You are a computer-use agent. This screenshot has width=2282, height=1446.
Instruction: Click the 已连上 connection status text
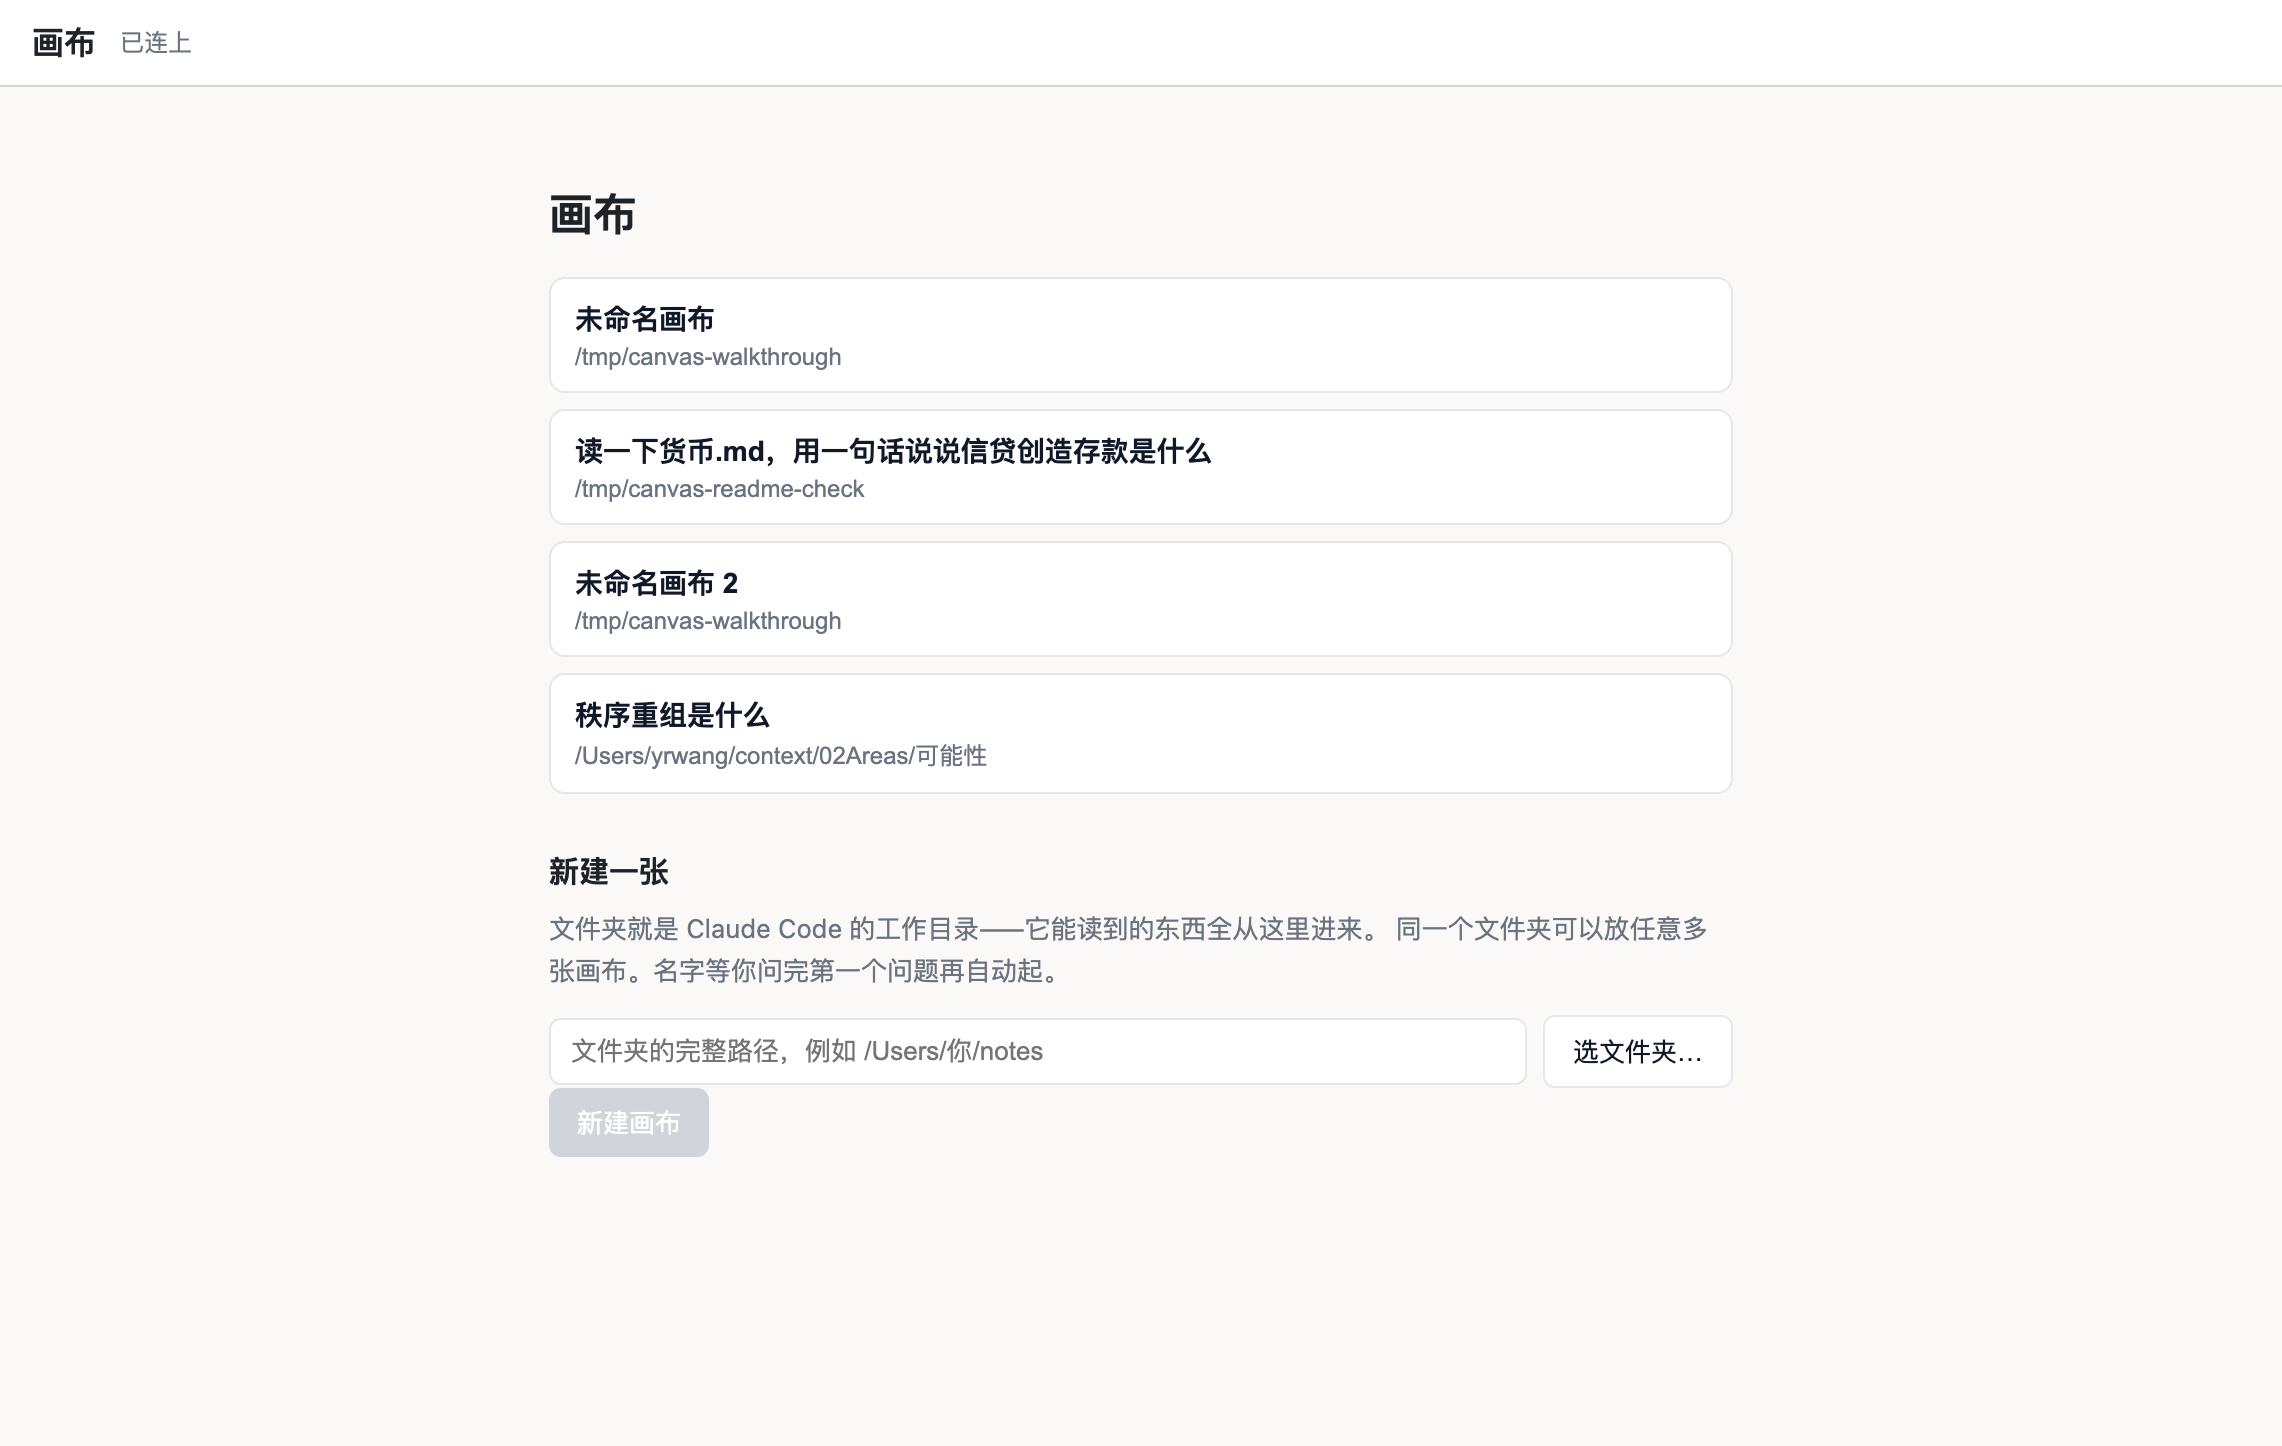pos(156,43)
